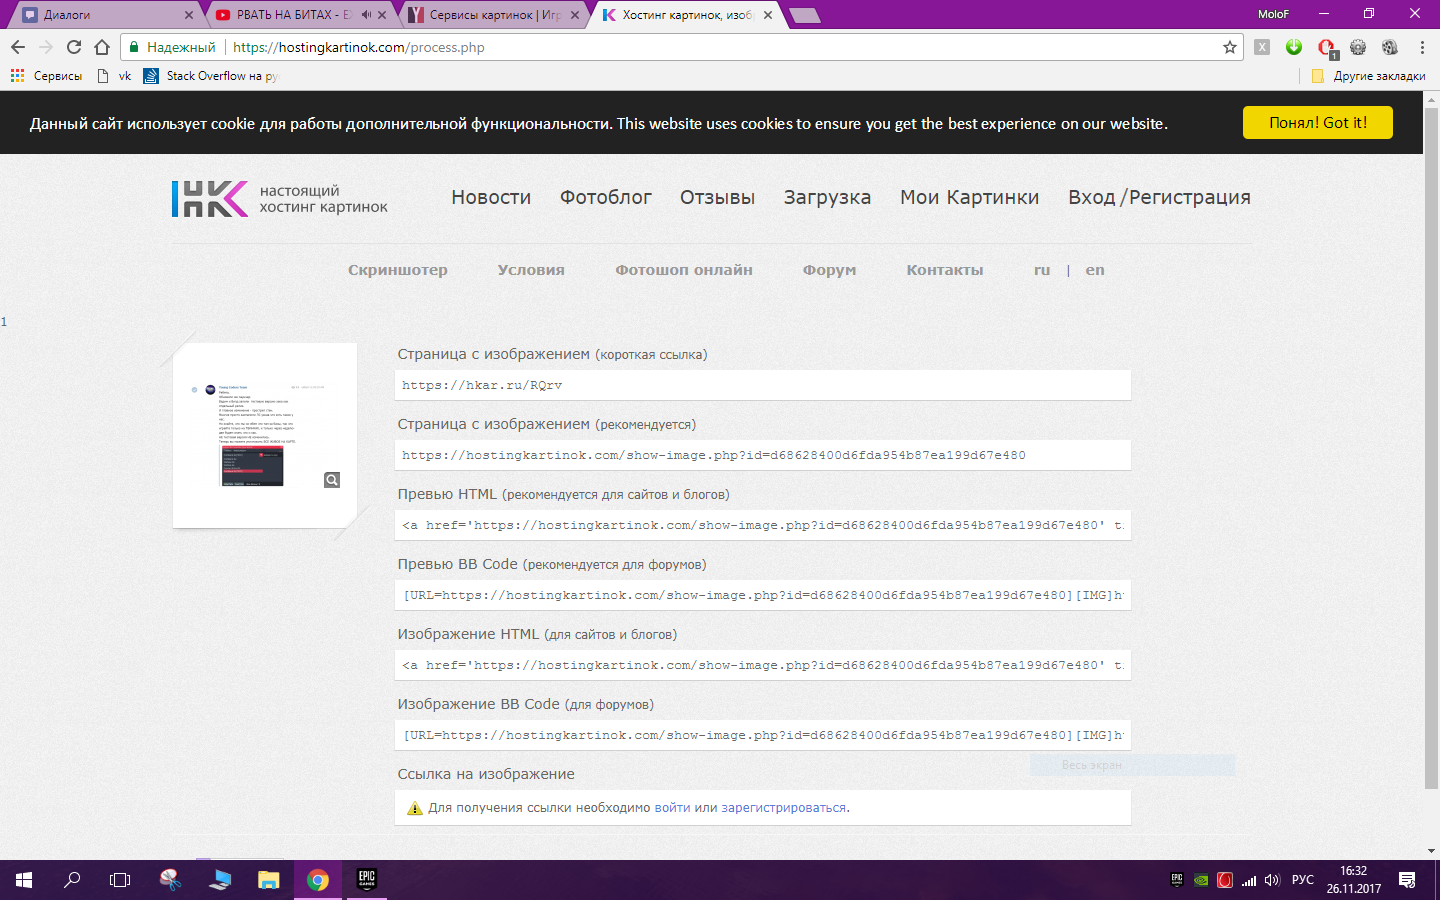Expand the Сервисы apps grid

pos(17,75)
